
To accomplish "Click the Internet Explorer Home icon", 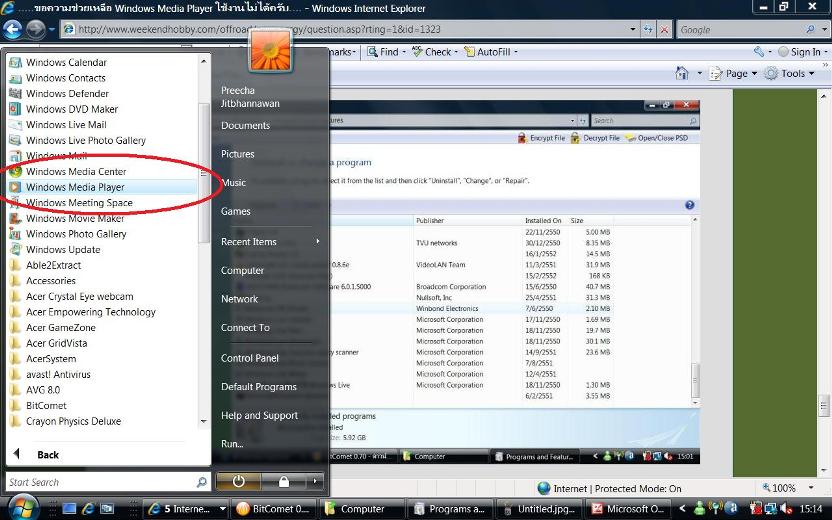I will 682,73.
